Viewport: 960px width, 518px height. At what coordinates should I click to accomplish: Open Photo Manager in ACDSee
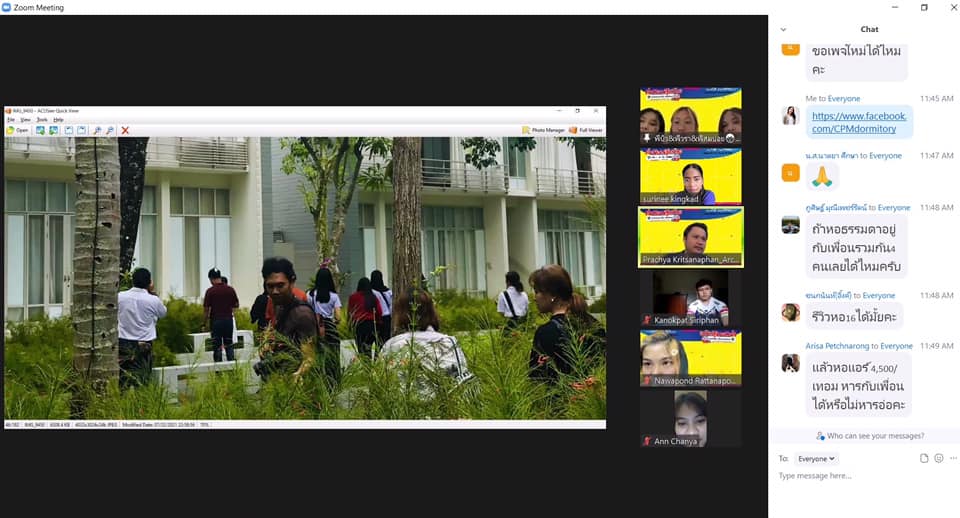543,130
